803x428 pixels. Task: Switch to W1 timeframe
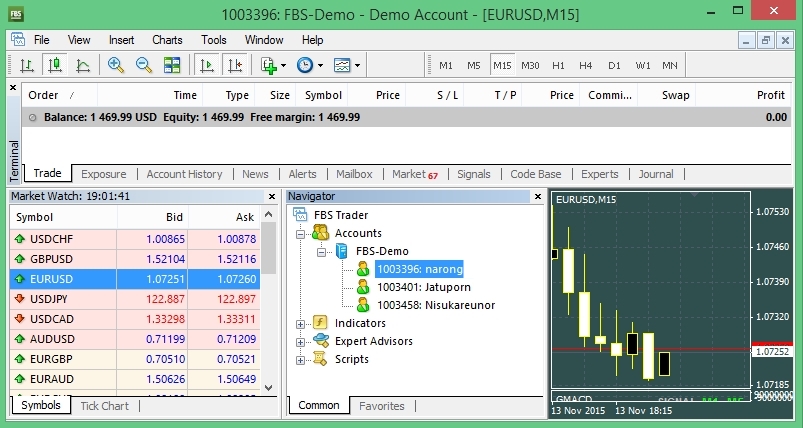click(x=642, y=66)
